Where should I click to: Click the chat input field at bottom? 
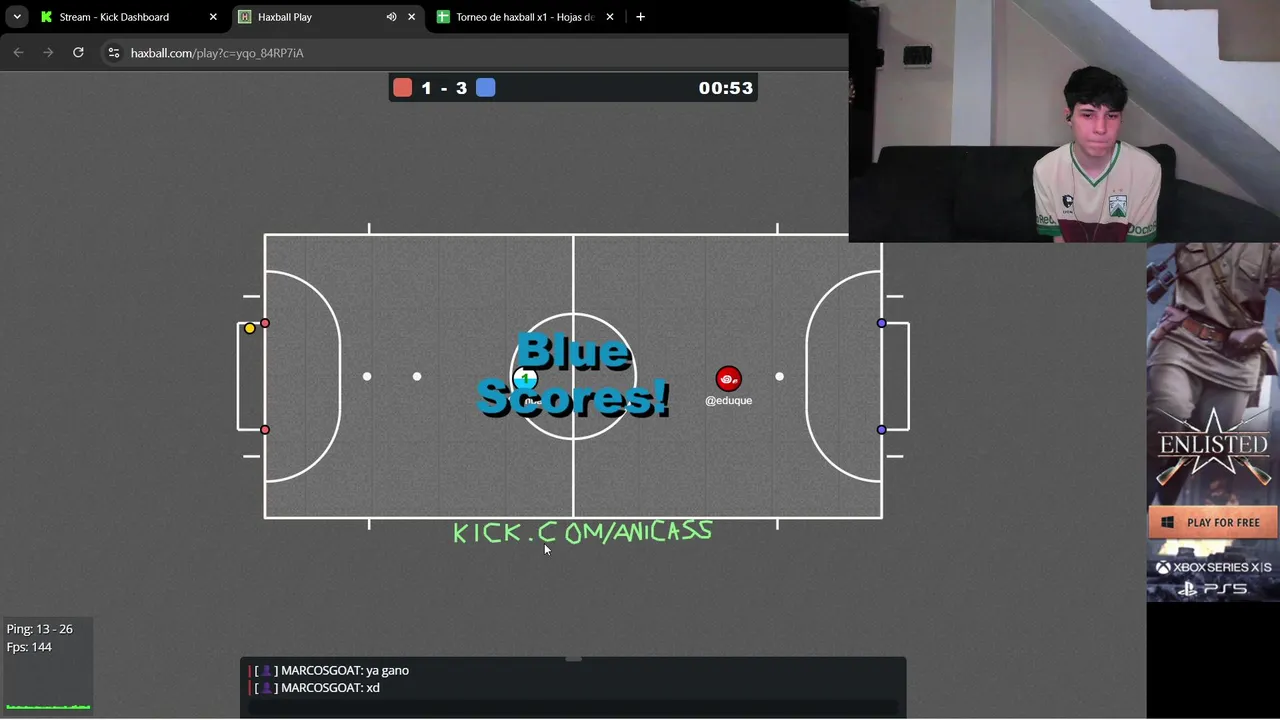pos(573,708)
